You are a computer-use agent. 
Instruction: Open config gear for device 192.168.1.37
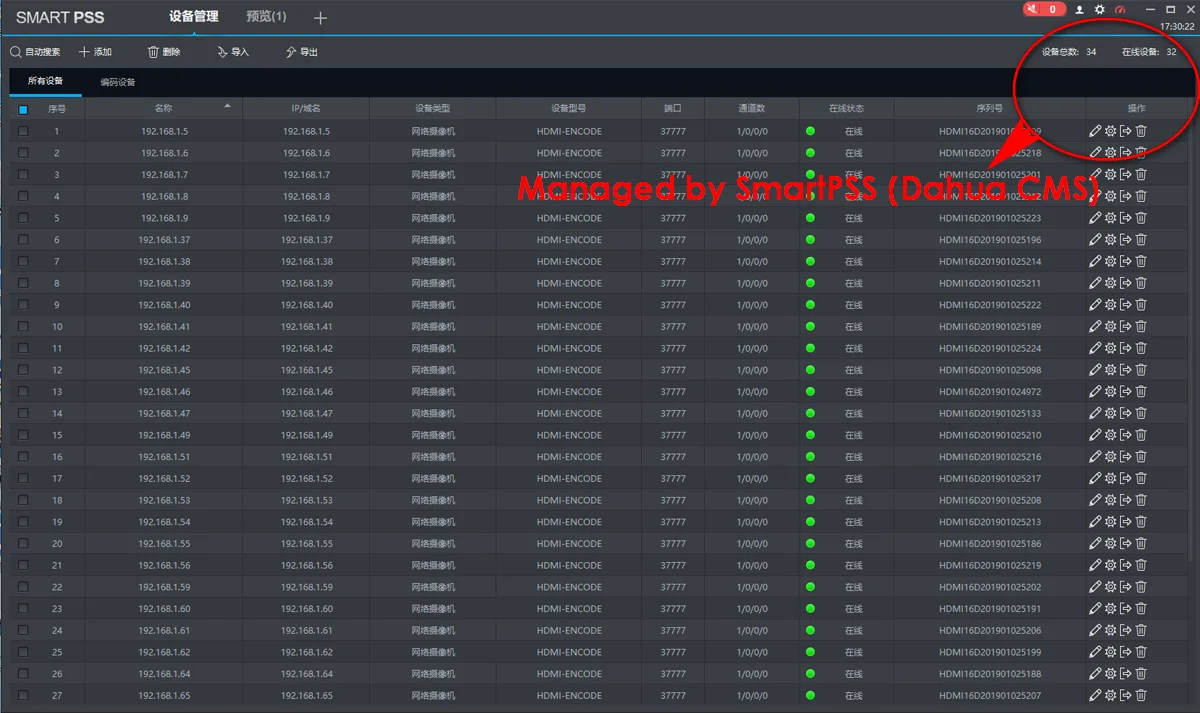click(x=1110, y=240)
